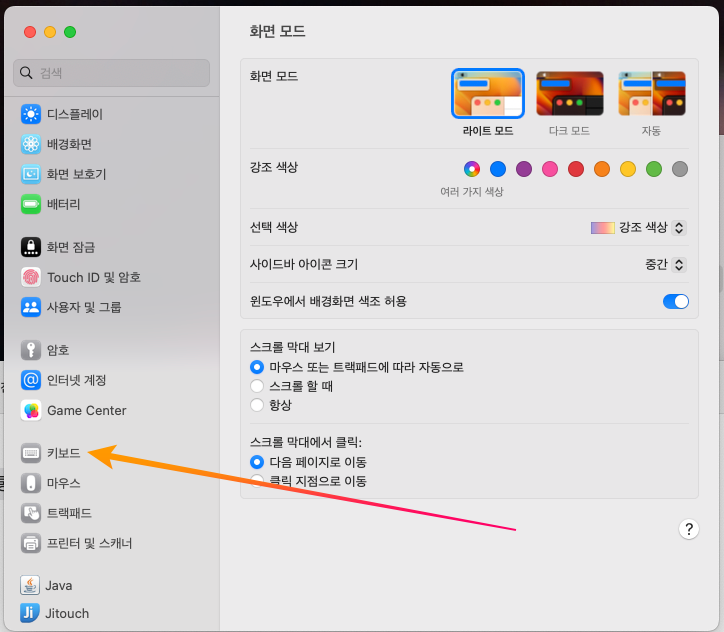
Task: Pick the green accent color
Action: [x=654, y=169]
